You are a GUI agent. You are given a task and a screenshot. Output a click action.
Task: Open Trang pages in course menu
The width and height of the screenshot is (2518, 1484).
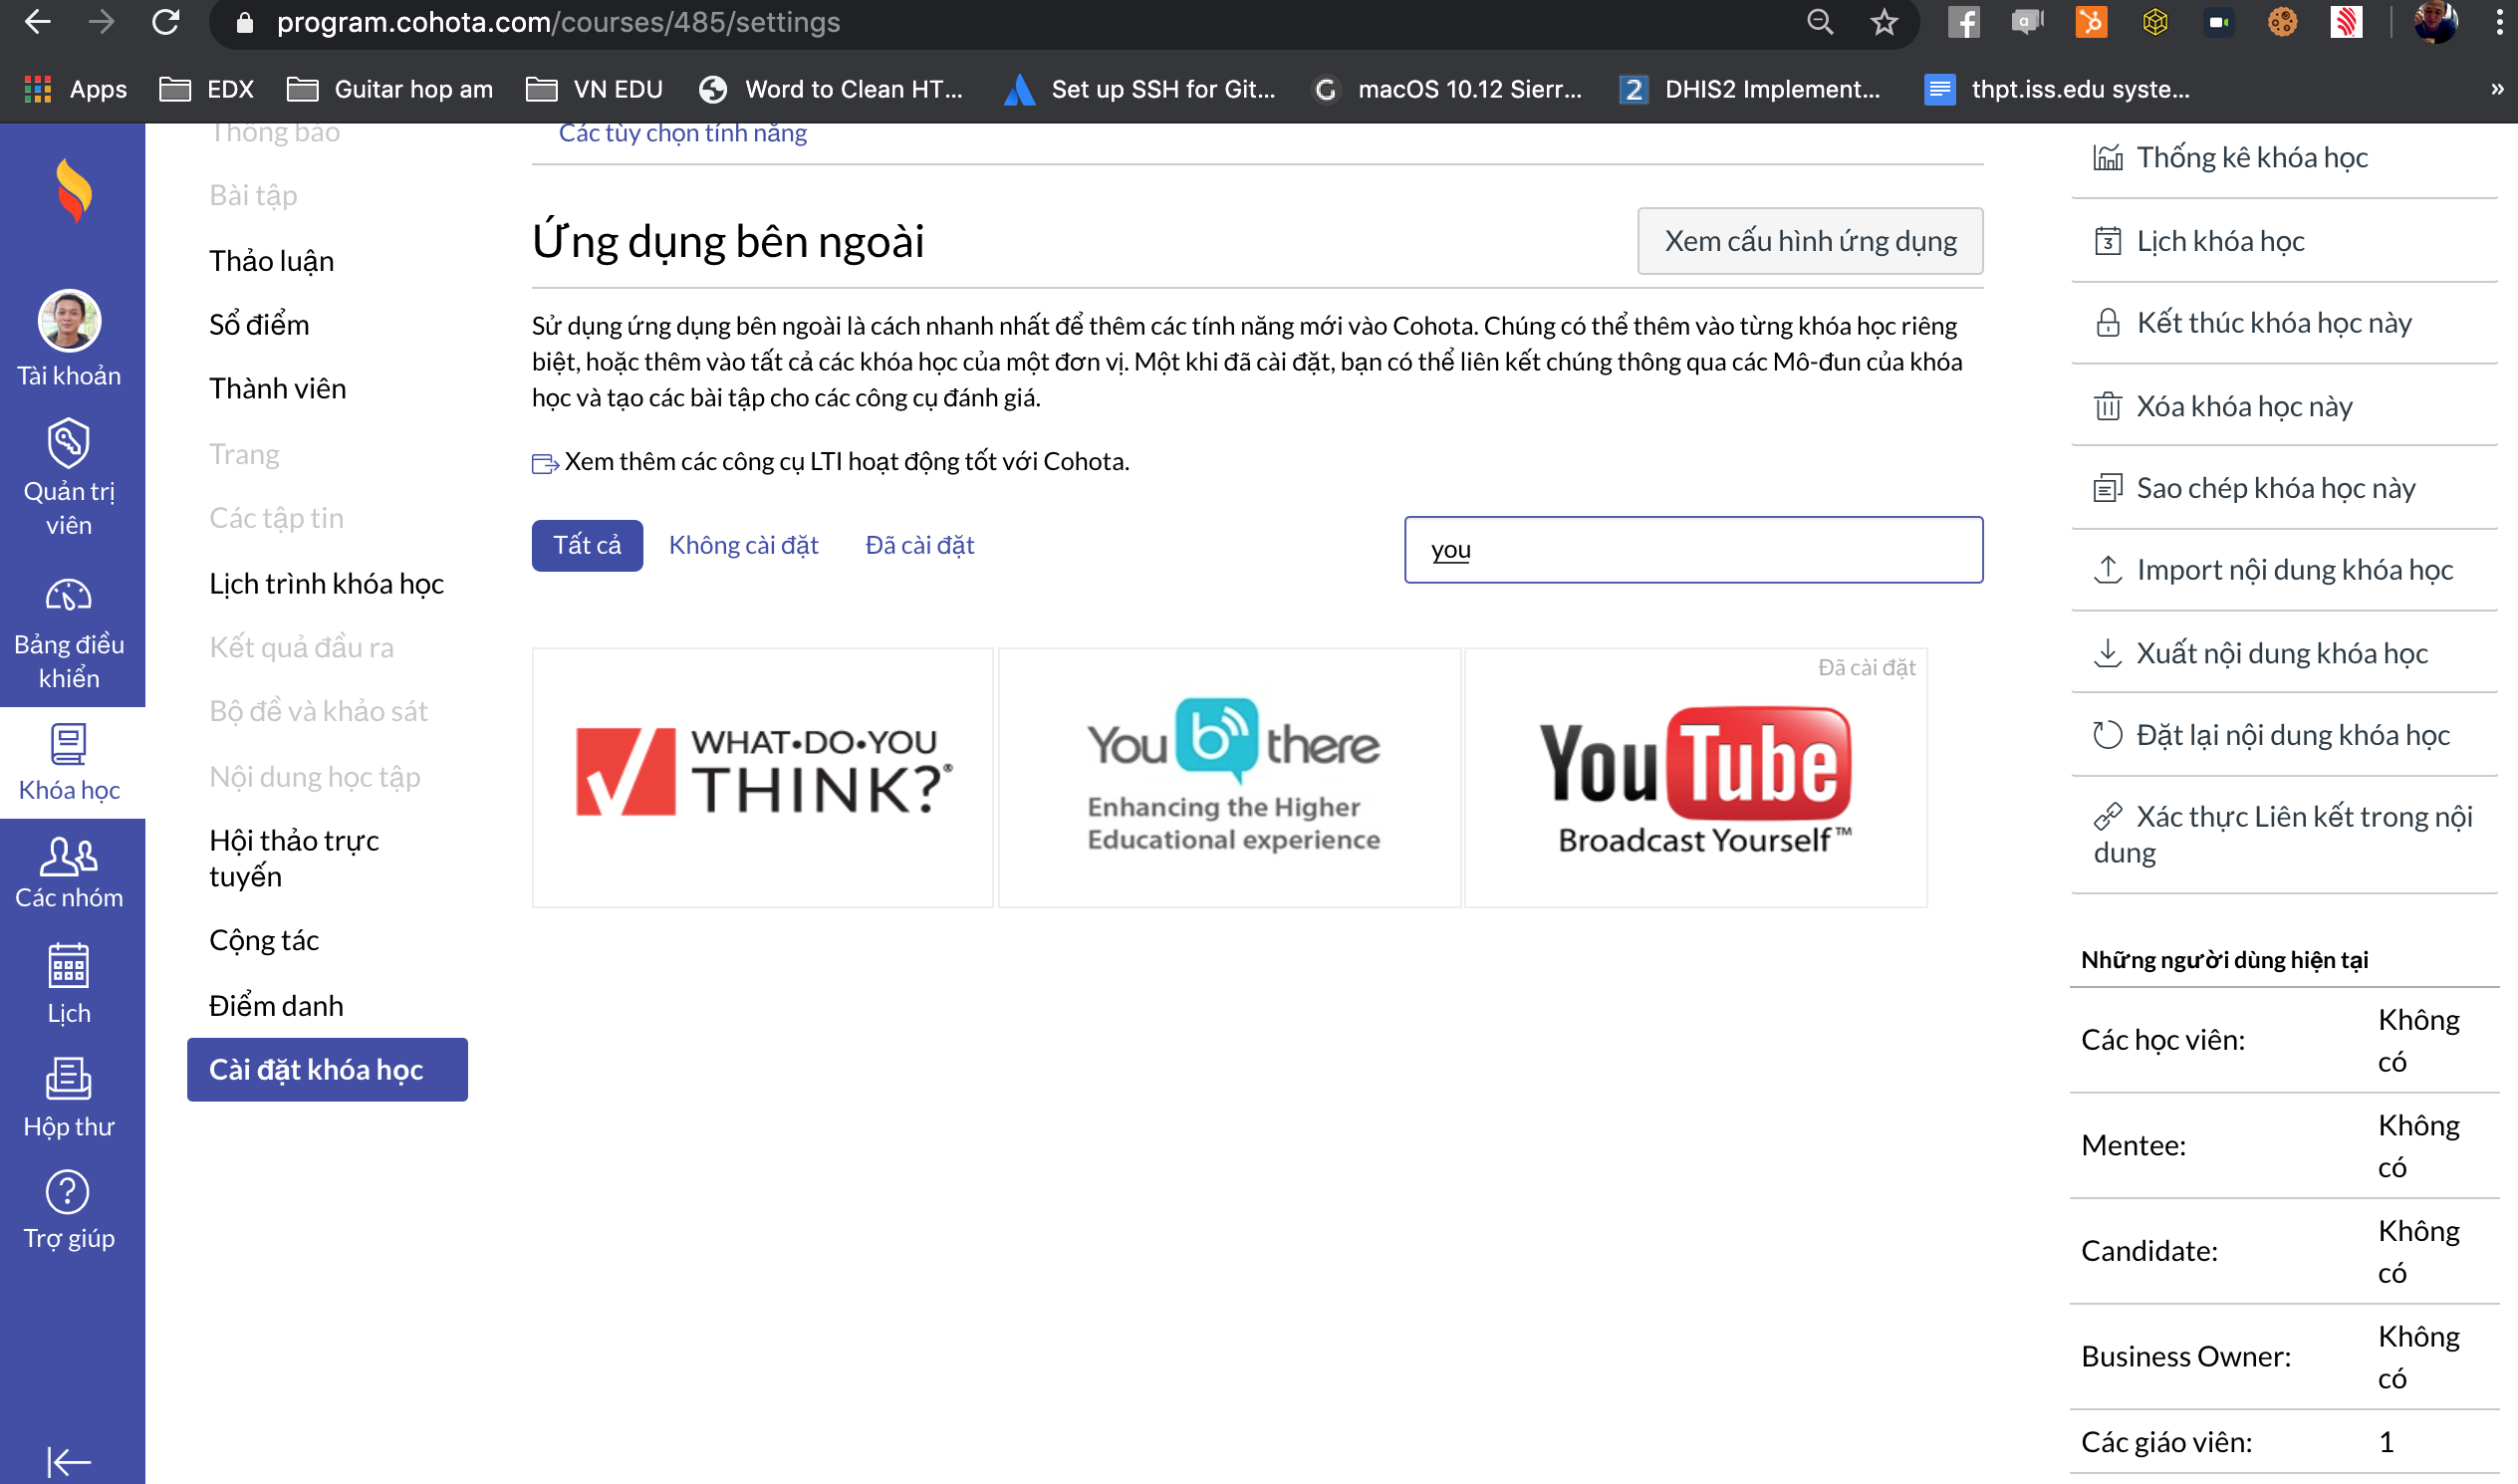tap(244, 454)
